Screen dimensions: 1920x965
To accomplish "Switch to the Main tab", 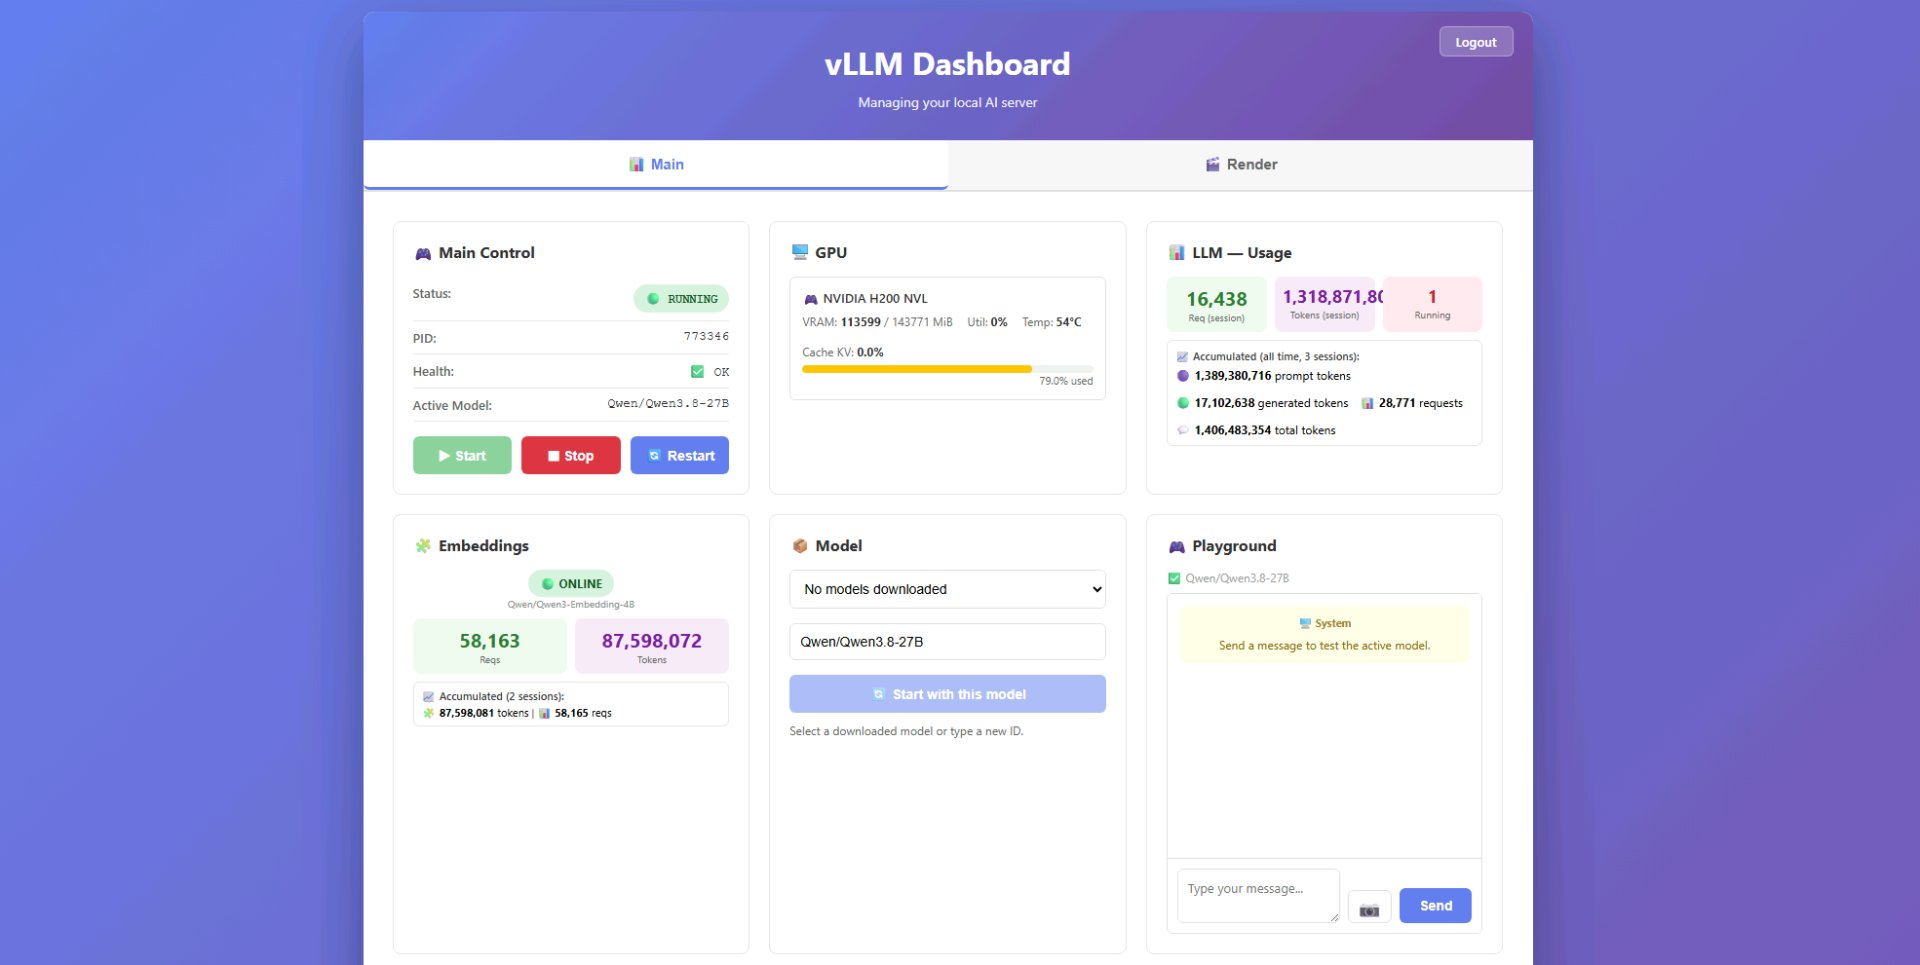I will [x=656, y=164].
